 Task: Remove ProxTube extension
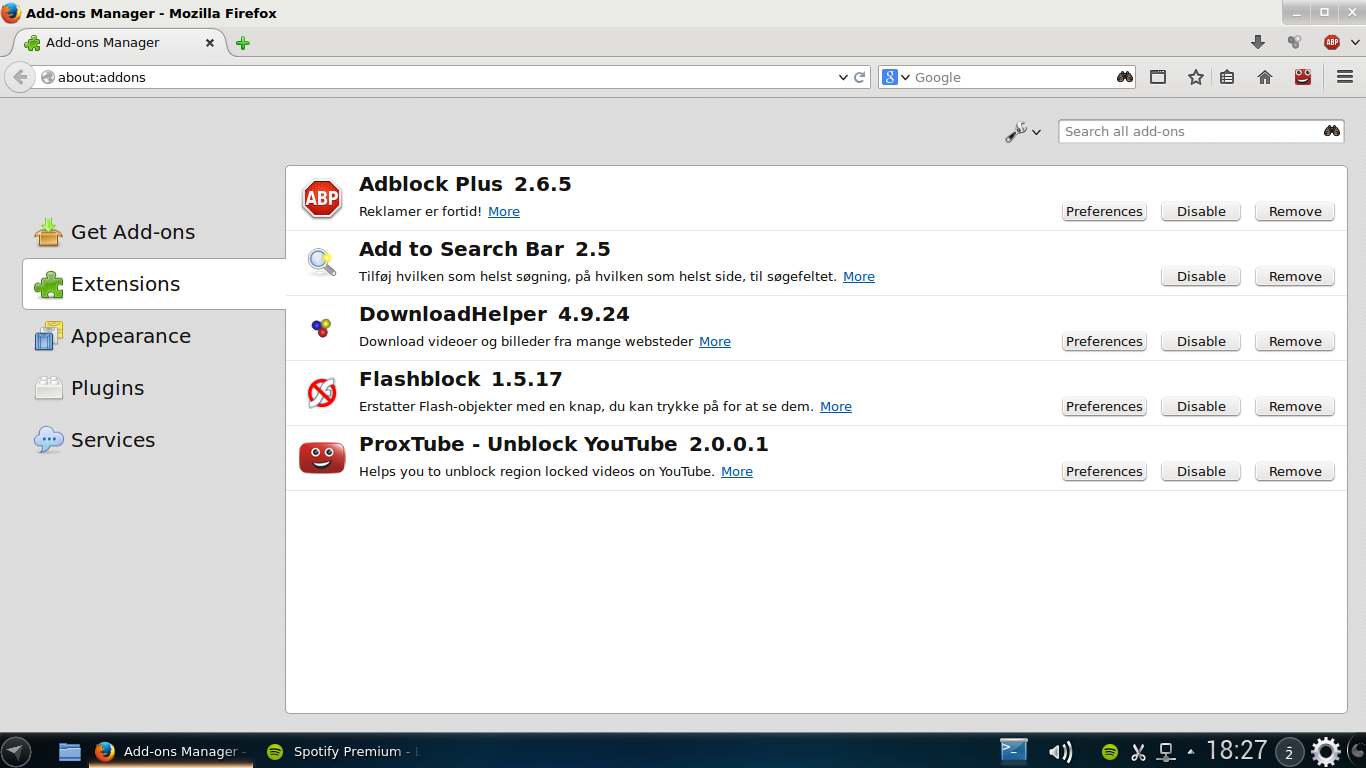[x=1295, y=471]
